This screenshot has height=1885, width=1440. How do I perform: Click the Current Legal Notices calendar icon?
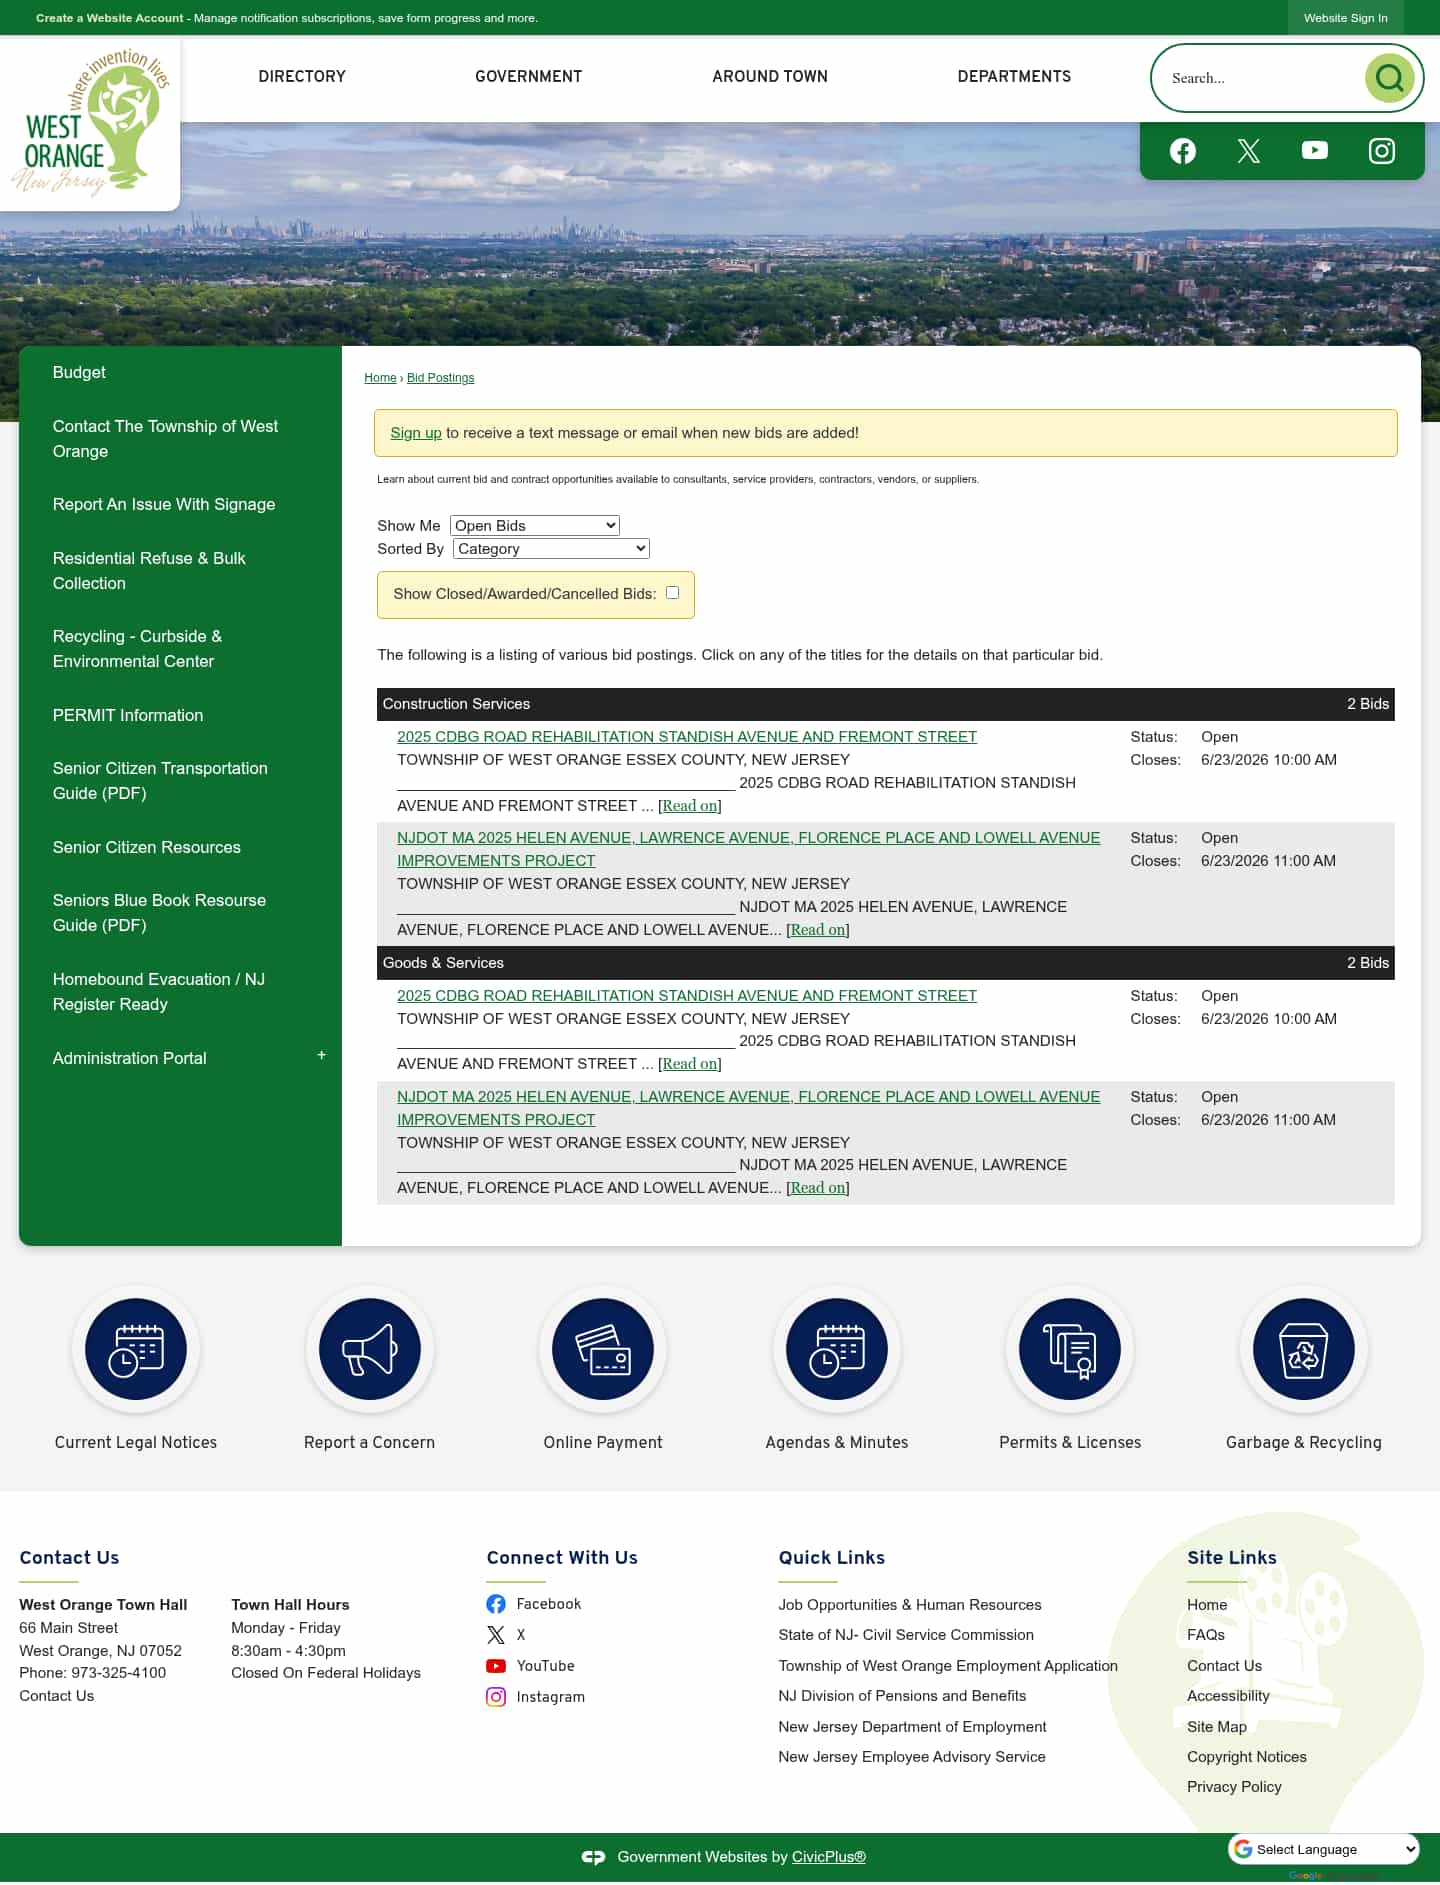[136, 1349]
